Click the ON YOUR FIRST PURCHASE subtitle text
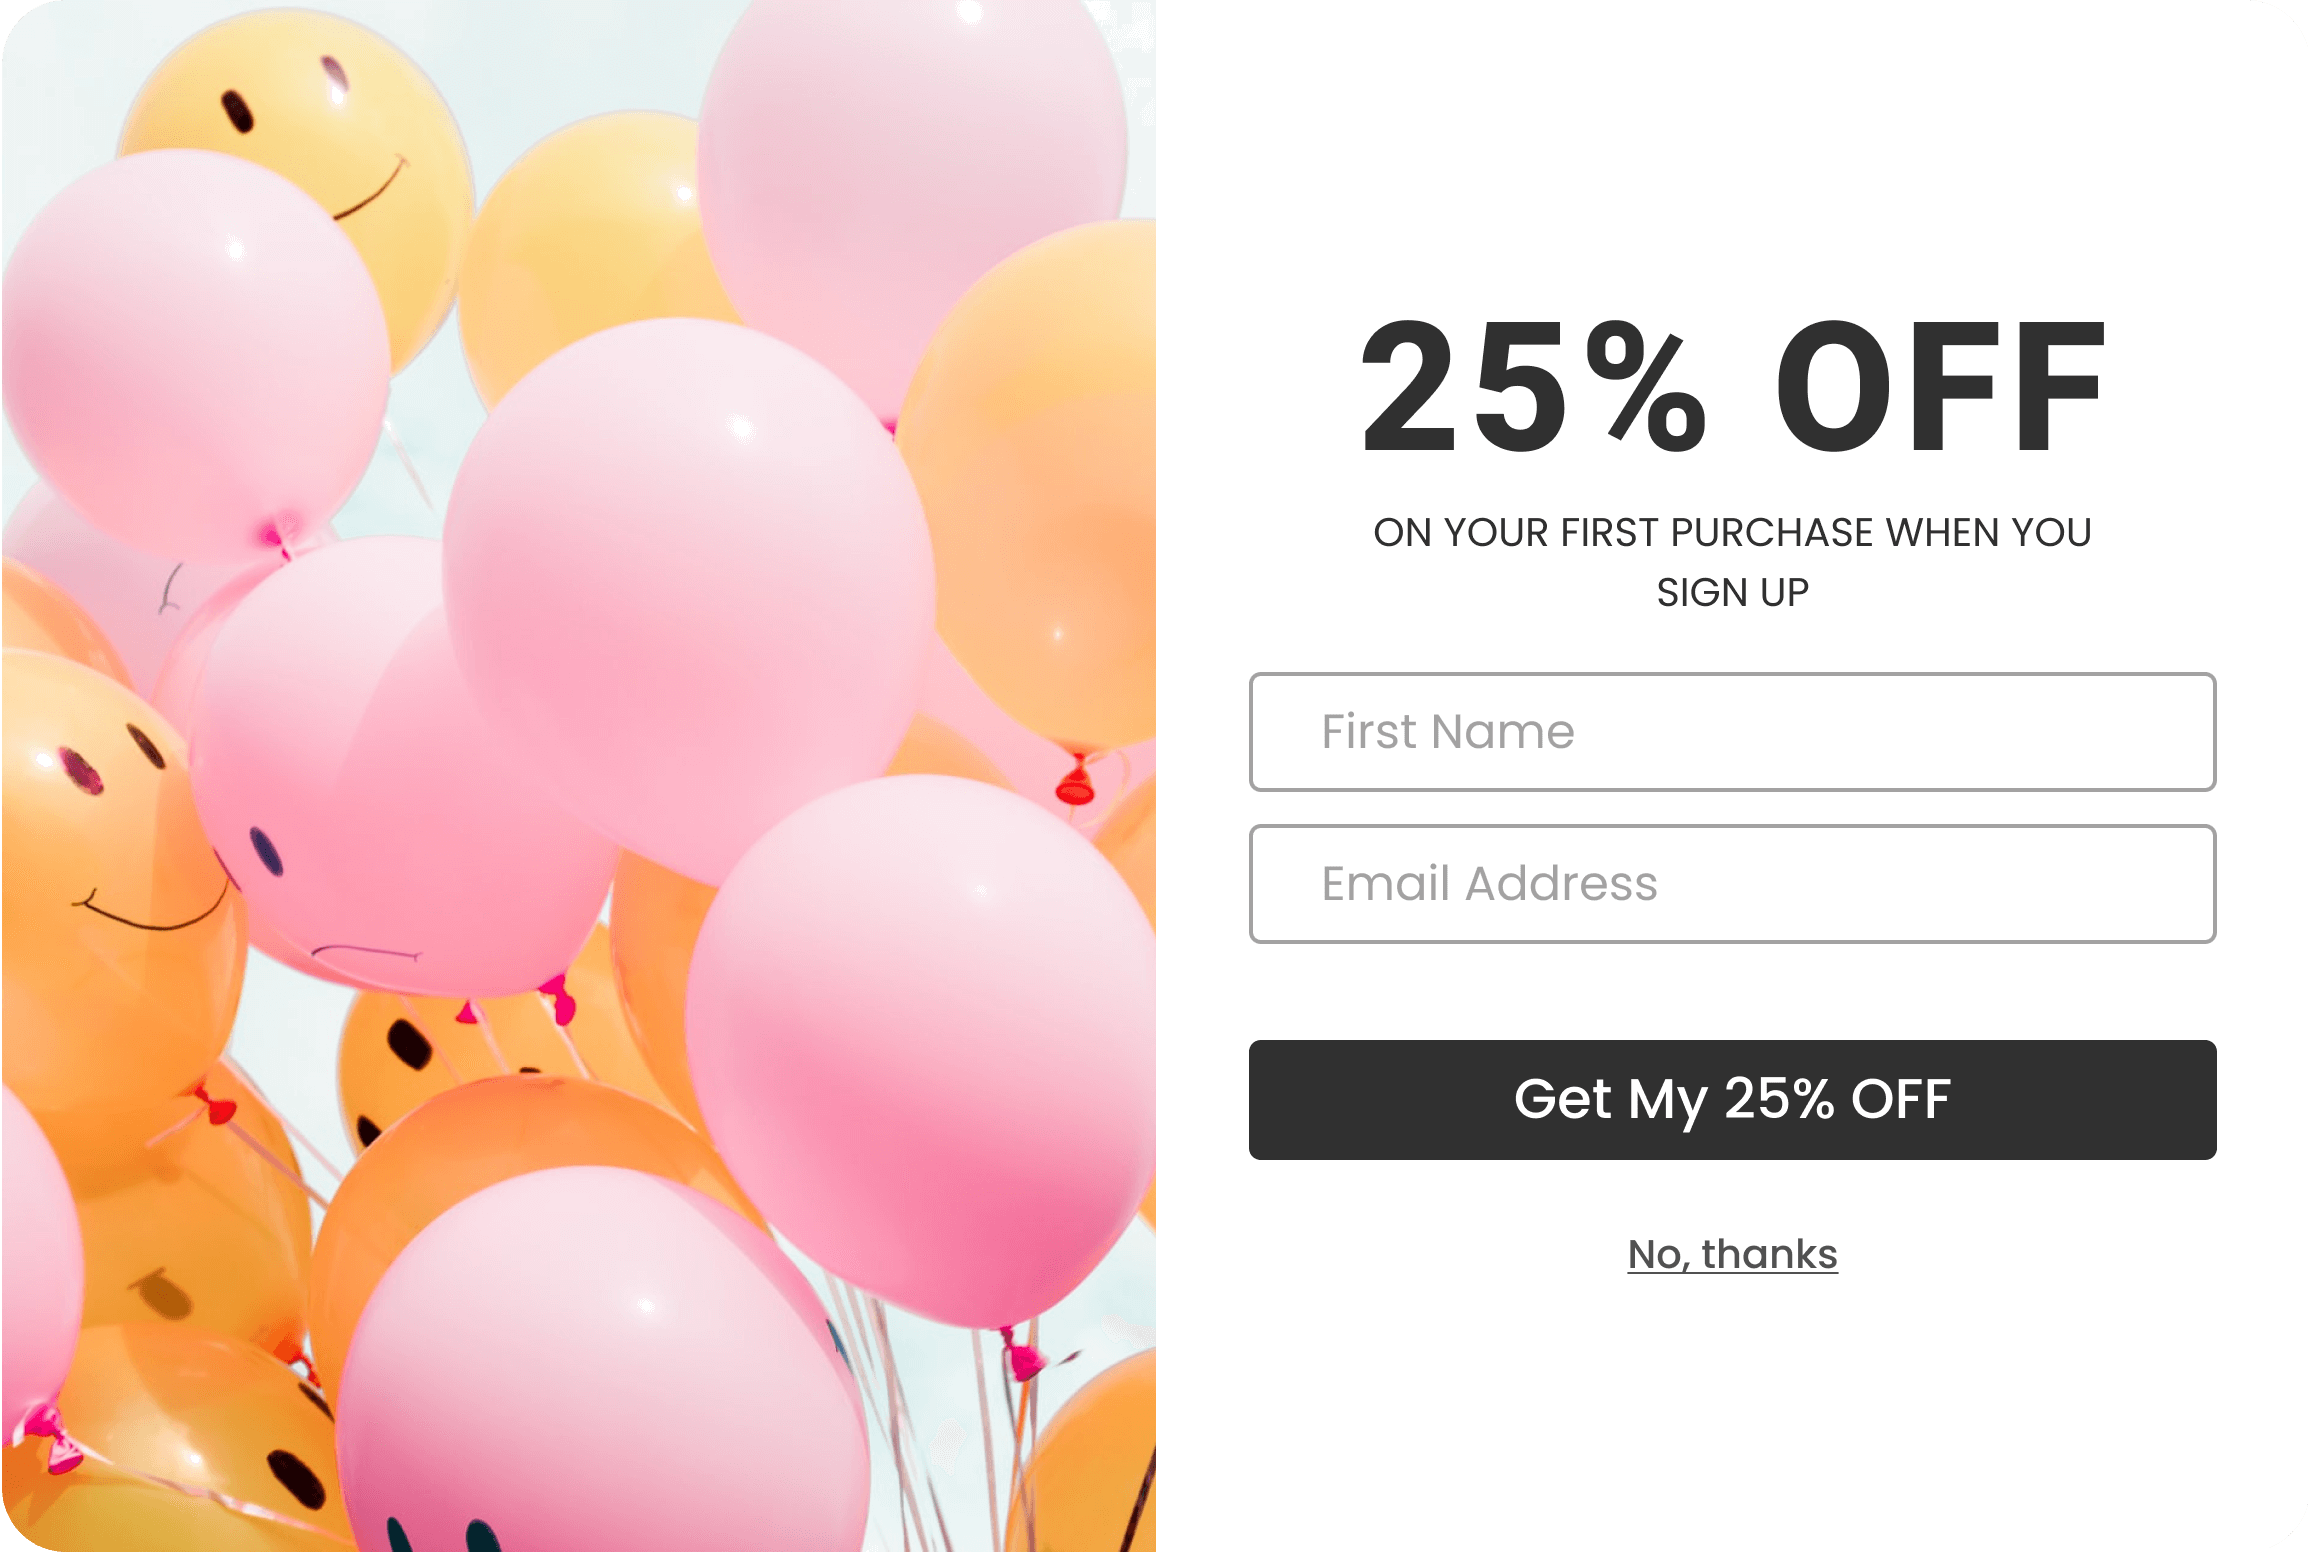 click(1732, 533)
